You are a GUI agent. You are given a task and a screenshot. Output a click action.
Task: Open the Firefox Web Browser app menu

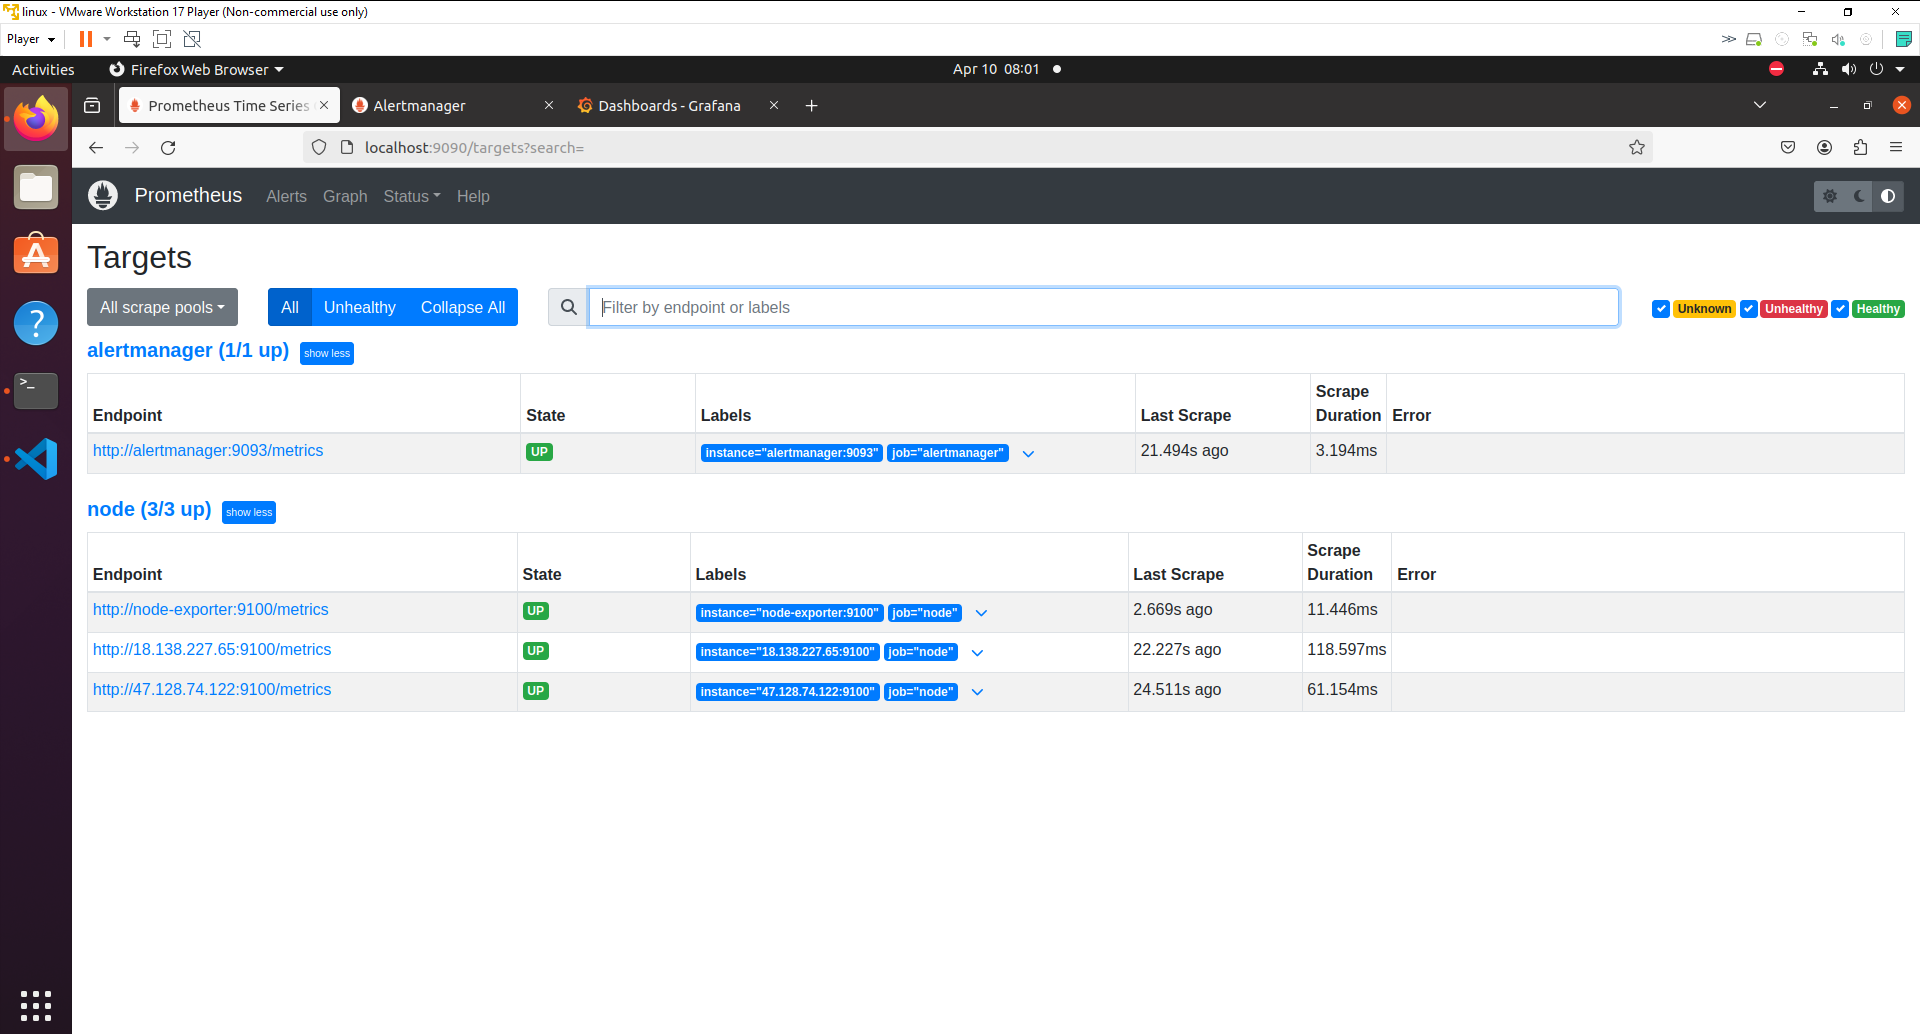coord(197,69)
